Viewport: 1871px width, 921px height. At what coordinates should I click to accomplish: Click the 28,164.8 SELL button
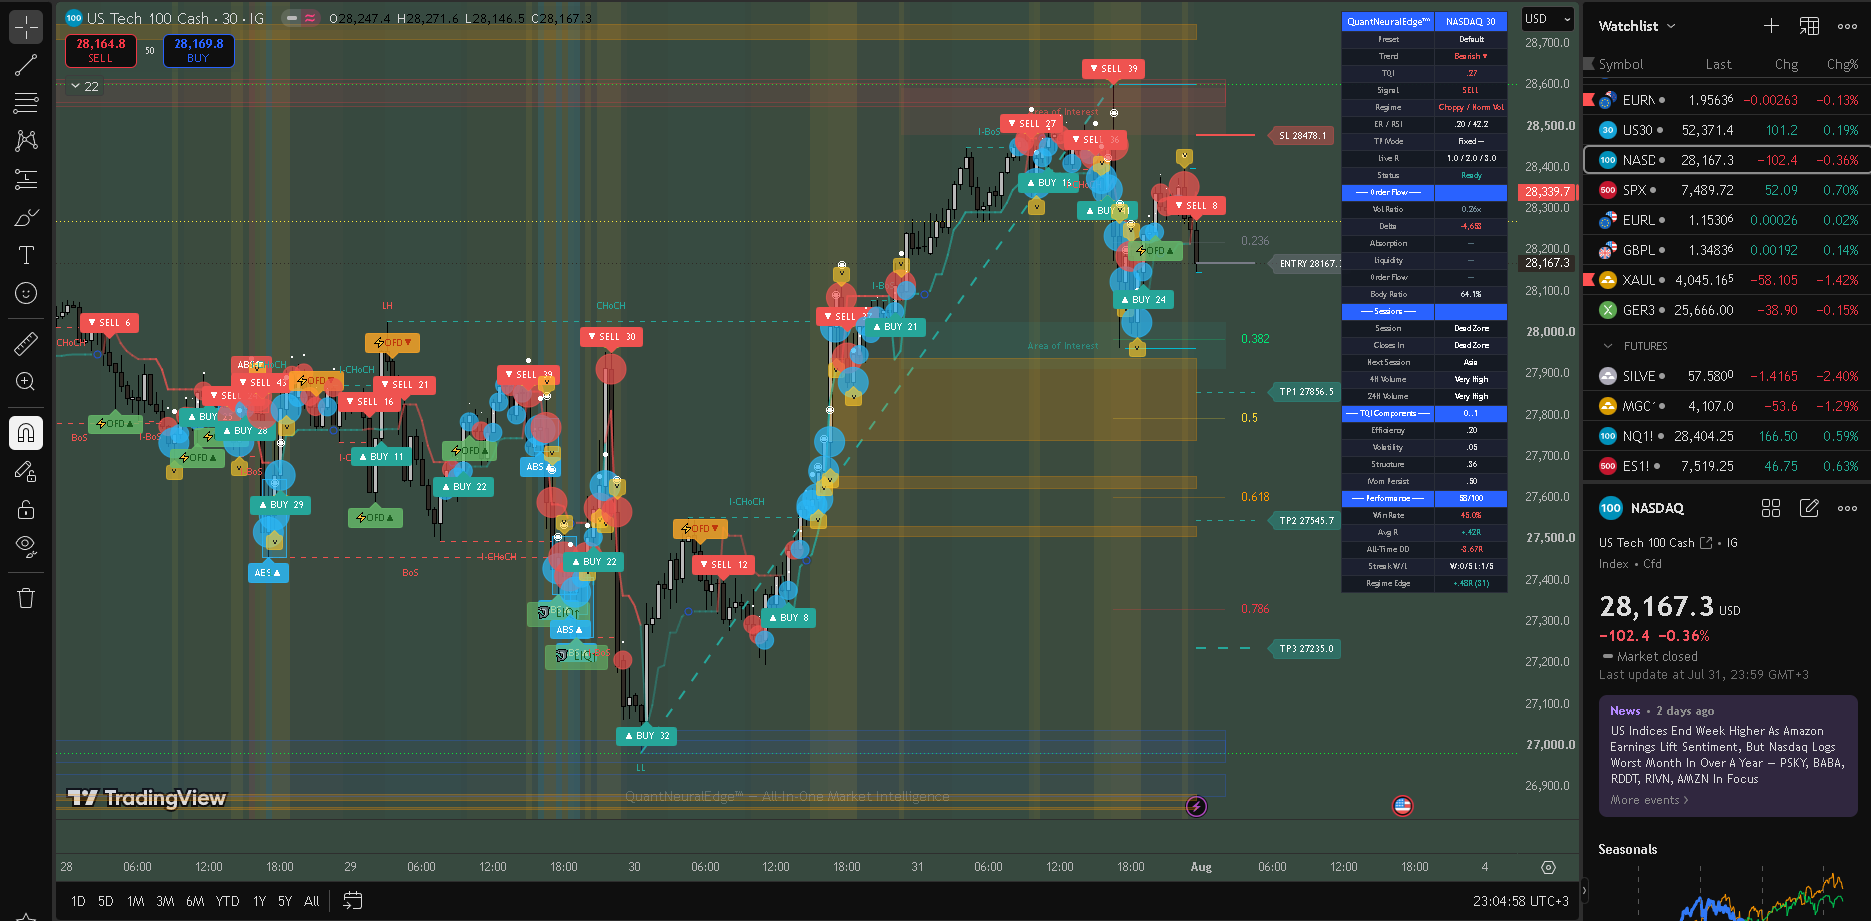pyautogui.click(x=101, y=51)
